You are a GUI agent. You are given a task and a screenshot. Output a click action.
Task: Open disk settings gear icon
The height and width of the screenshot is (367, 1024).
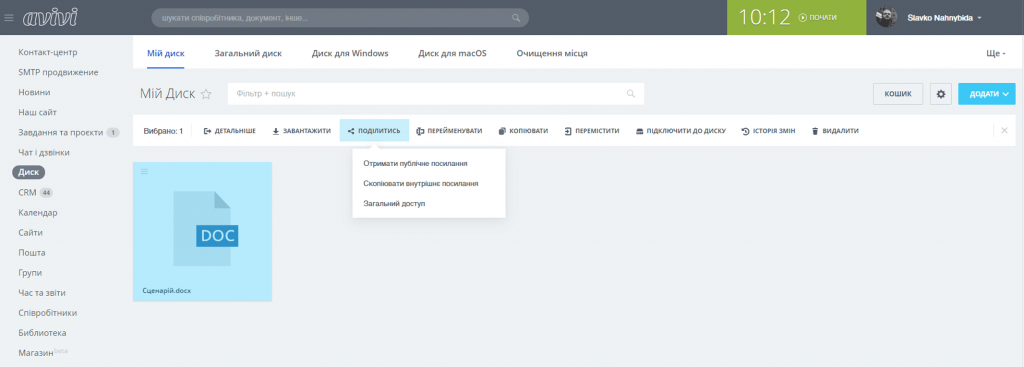(x=941, y=94)
